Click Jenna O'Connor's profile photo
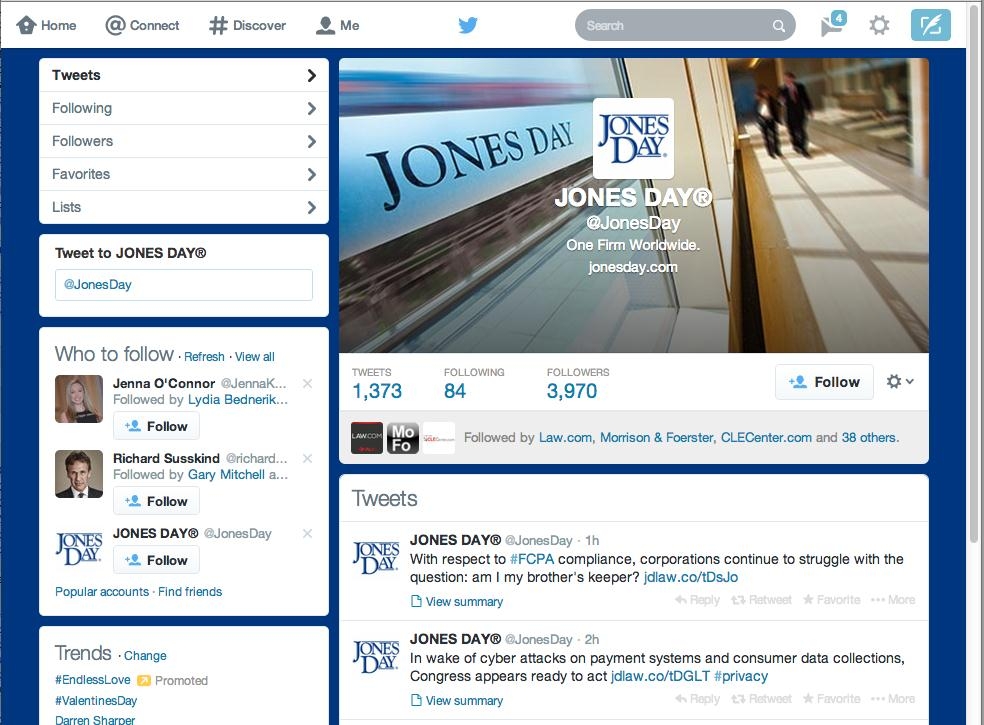984x725 pixels. pyautogui.click(x=79, y=399)
